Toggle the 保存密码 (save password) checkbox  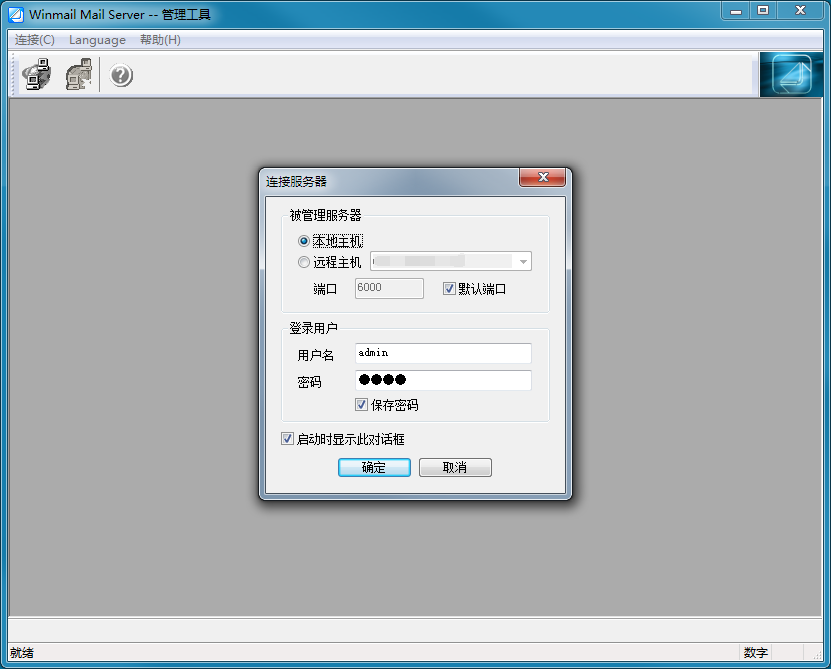point(362,404)
